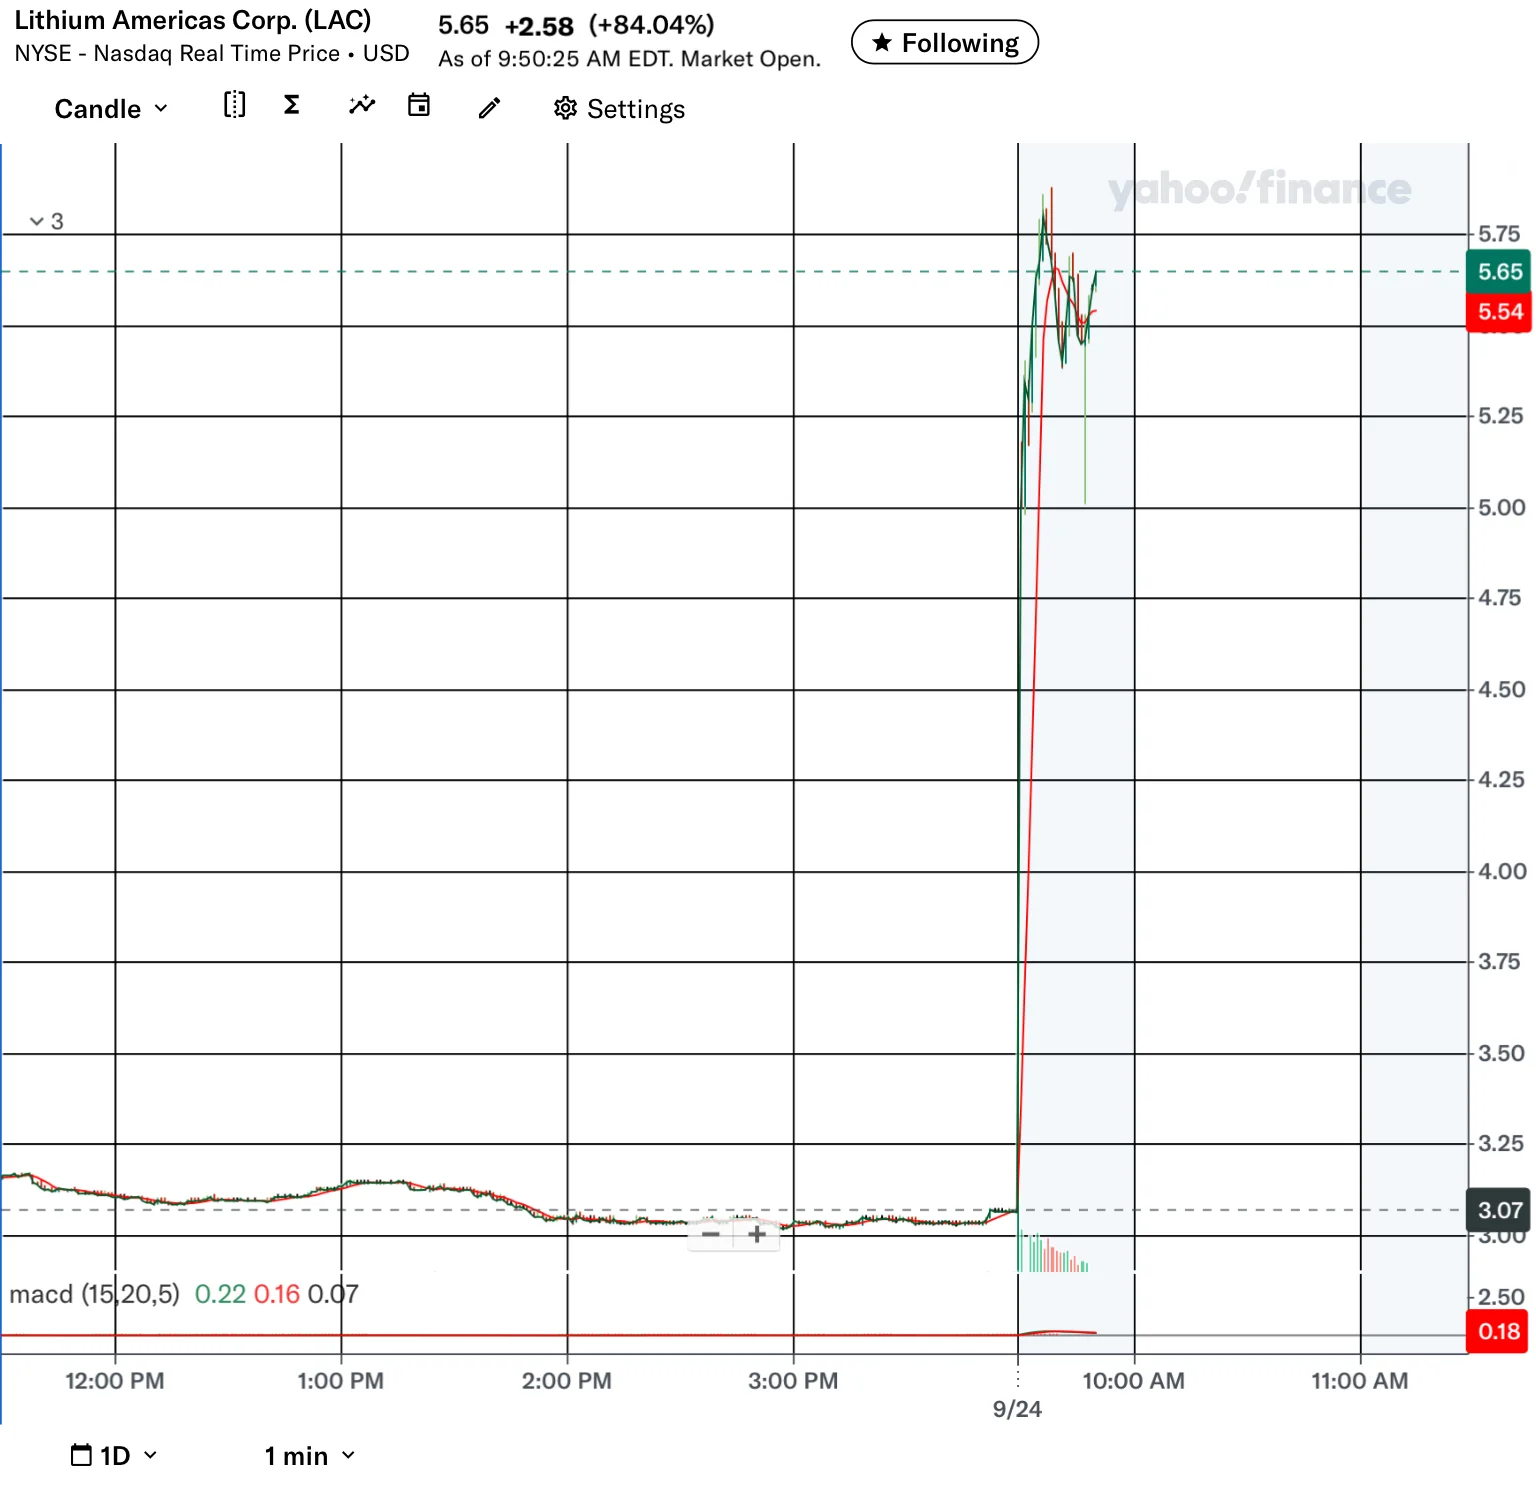The width and height of the screenshot is (1536, 1502).
Task: Click the chart events icon
Action: click(362, 105)
